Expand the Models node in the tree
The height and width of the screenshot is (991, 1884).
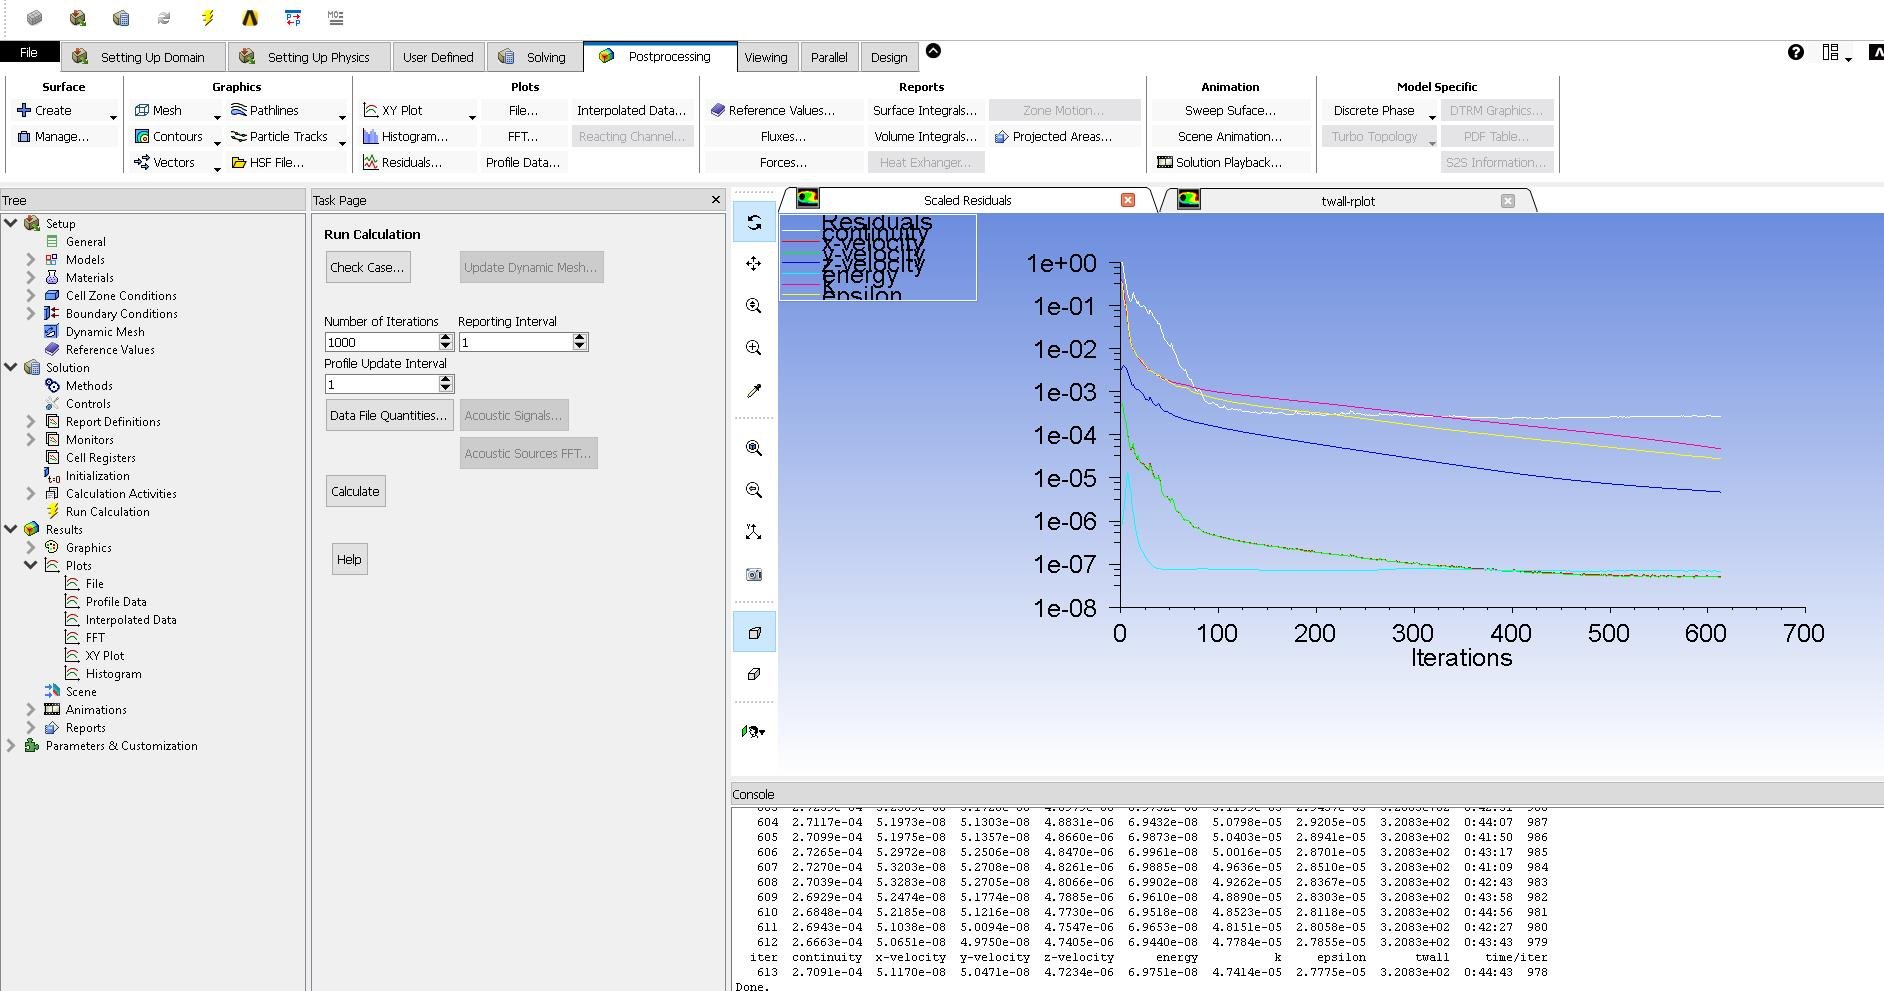(x=31, y=260)
